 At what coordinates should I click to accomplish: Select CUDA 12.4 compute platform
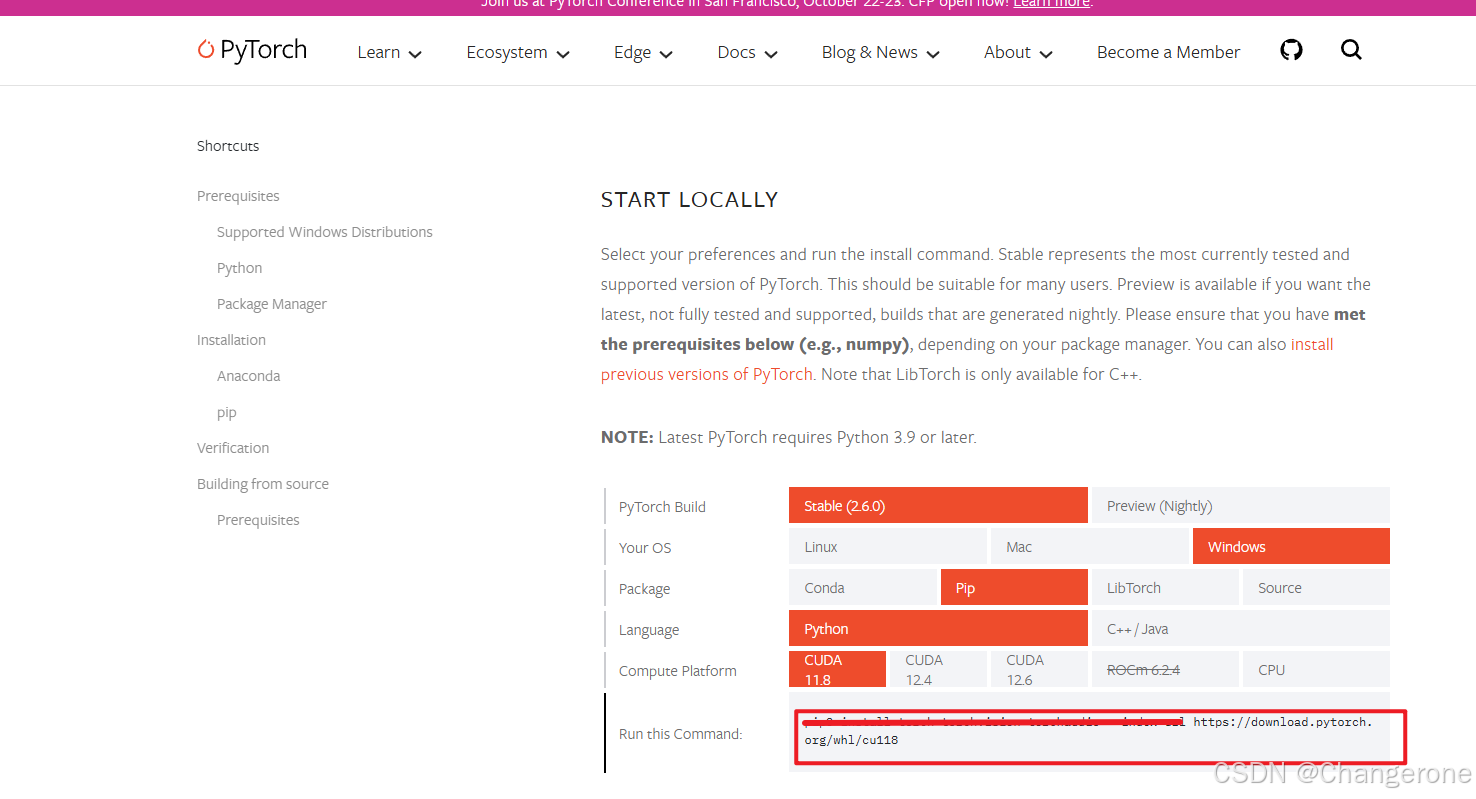point(938,669)
